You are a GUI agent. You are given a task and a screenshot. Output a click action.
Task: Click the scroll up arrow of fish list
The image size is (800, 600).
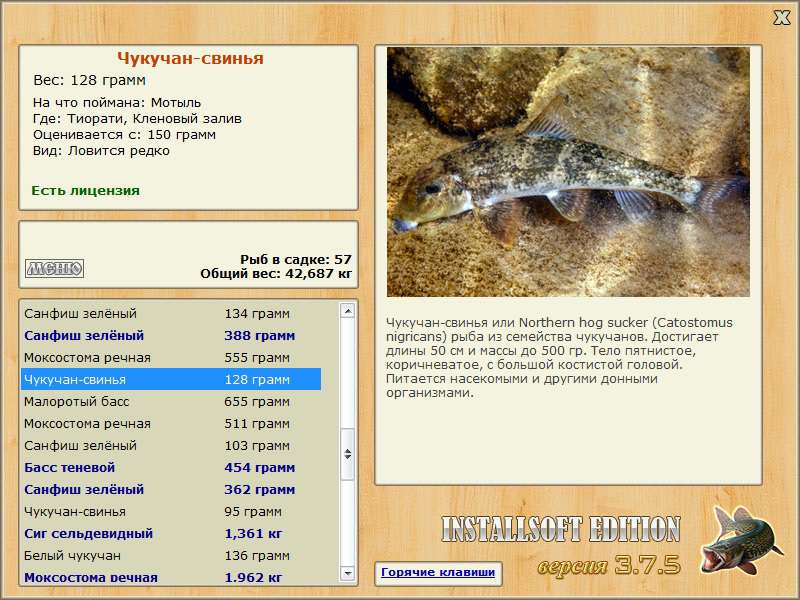pyautogui.click(x=347, y=311)
